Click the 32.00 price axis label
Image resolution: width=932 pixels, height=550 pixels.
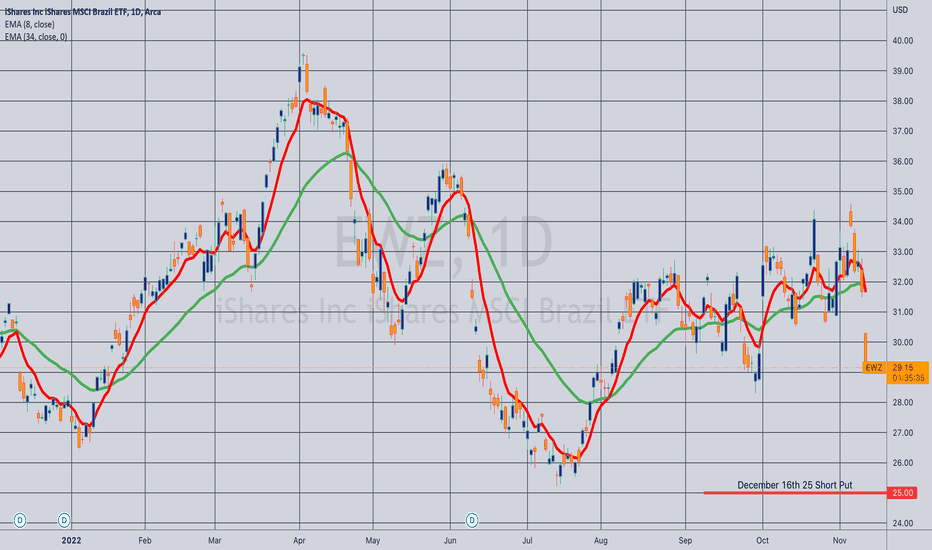[x=902, y=282]
